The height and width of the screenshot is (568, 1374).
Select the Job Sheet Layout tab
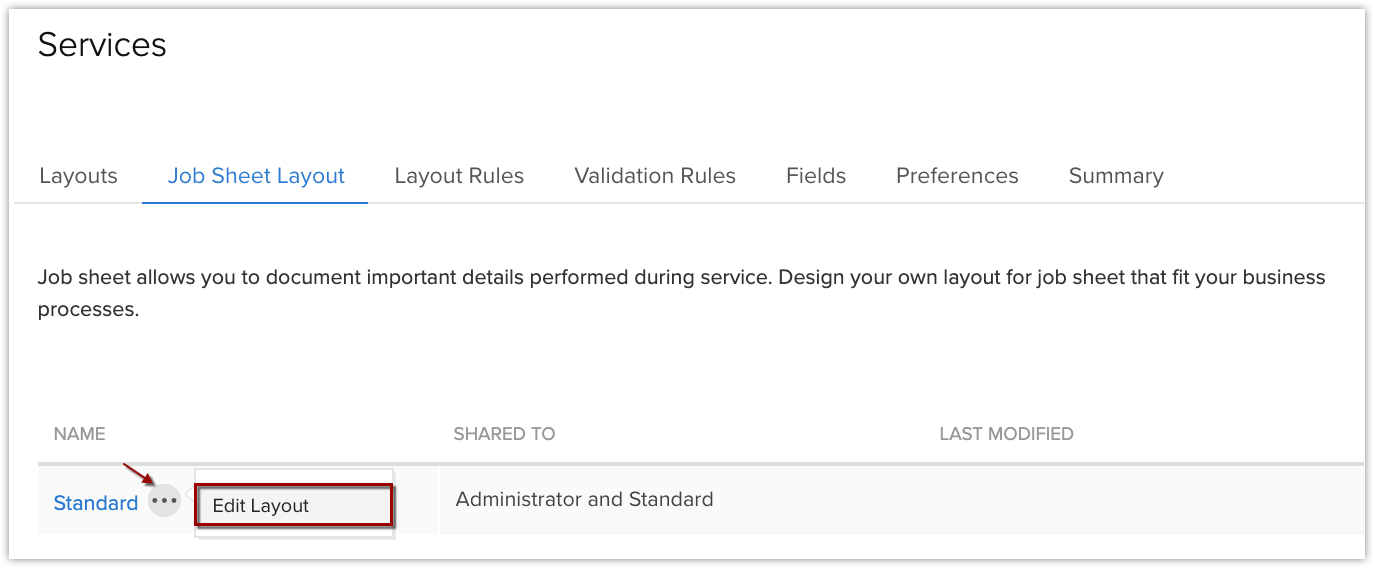tap(256, 176)
